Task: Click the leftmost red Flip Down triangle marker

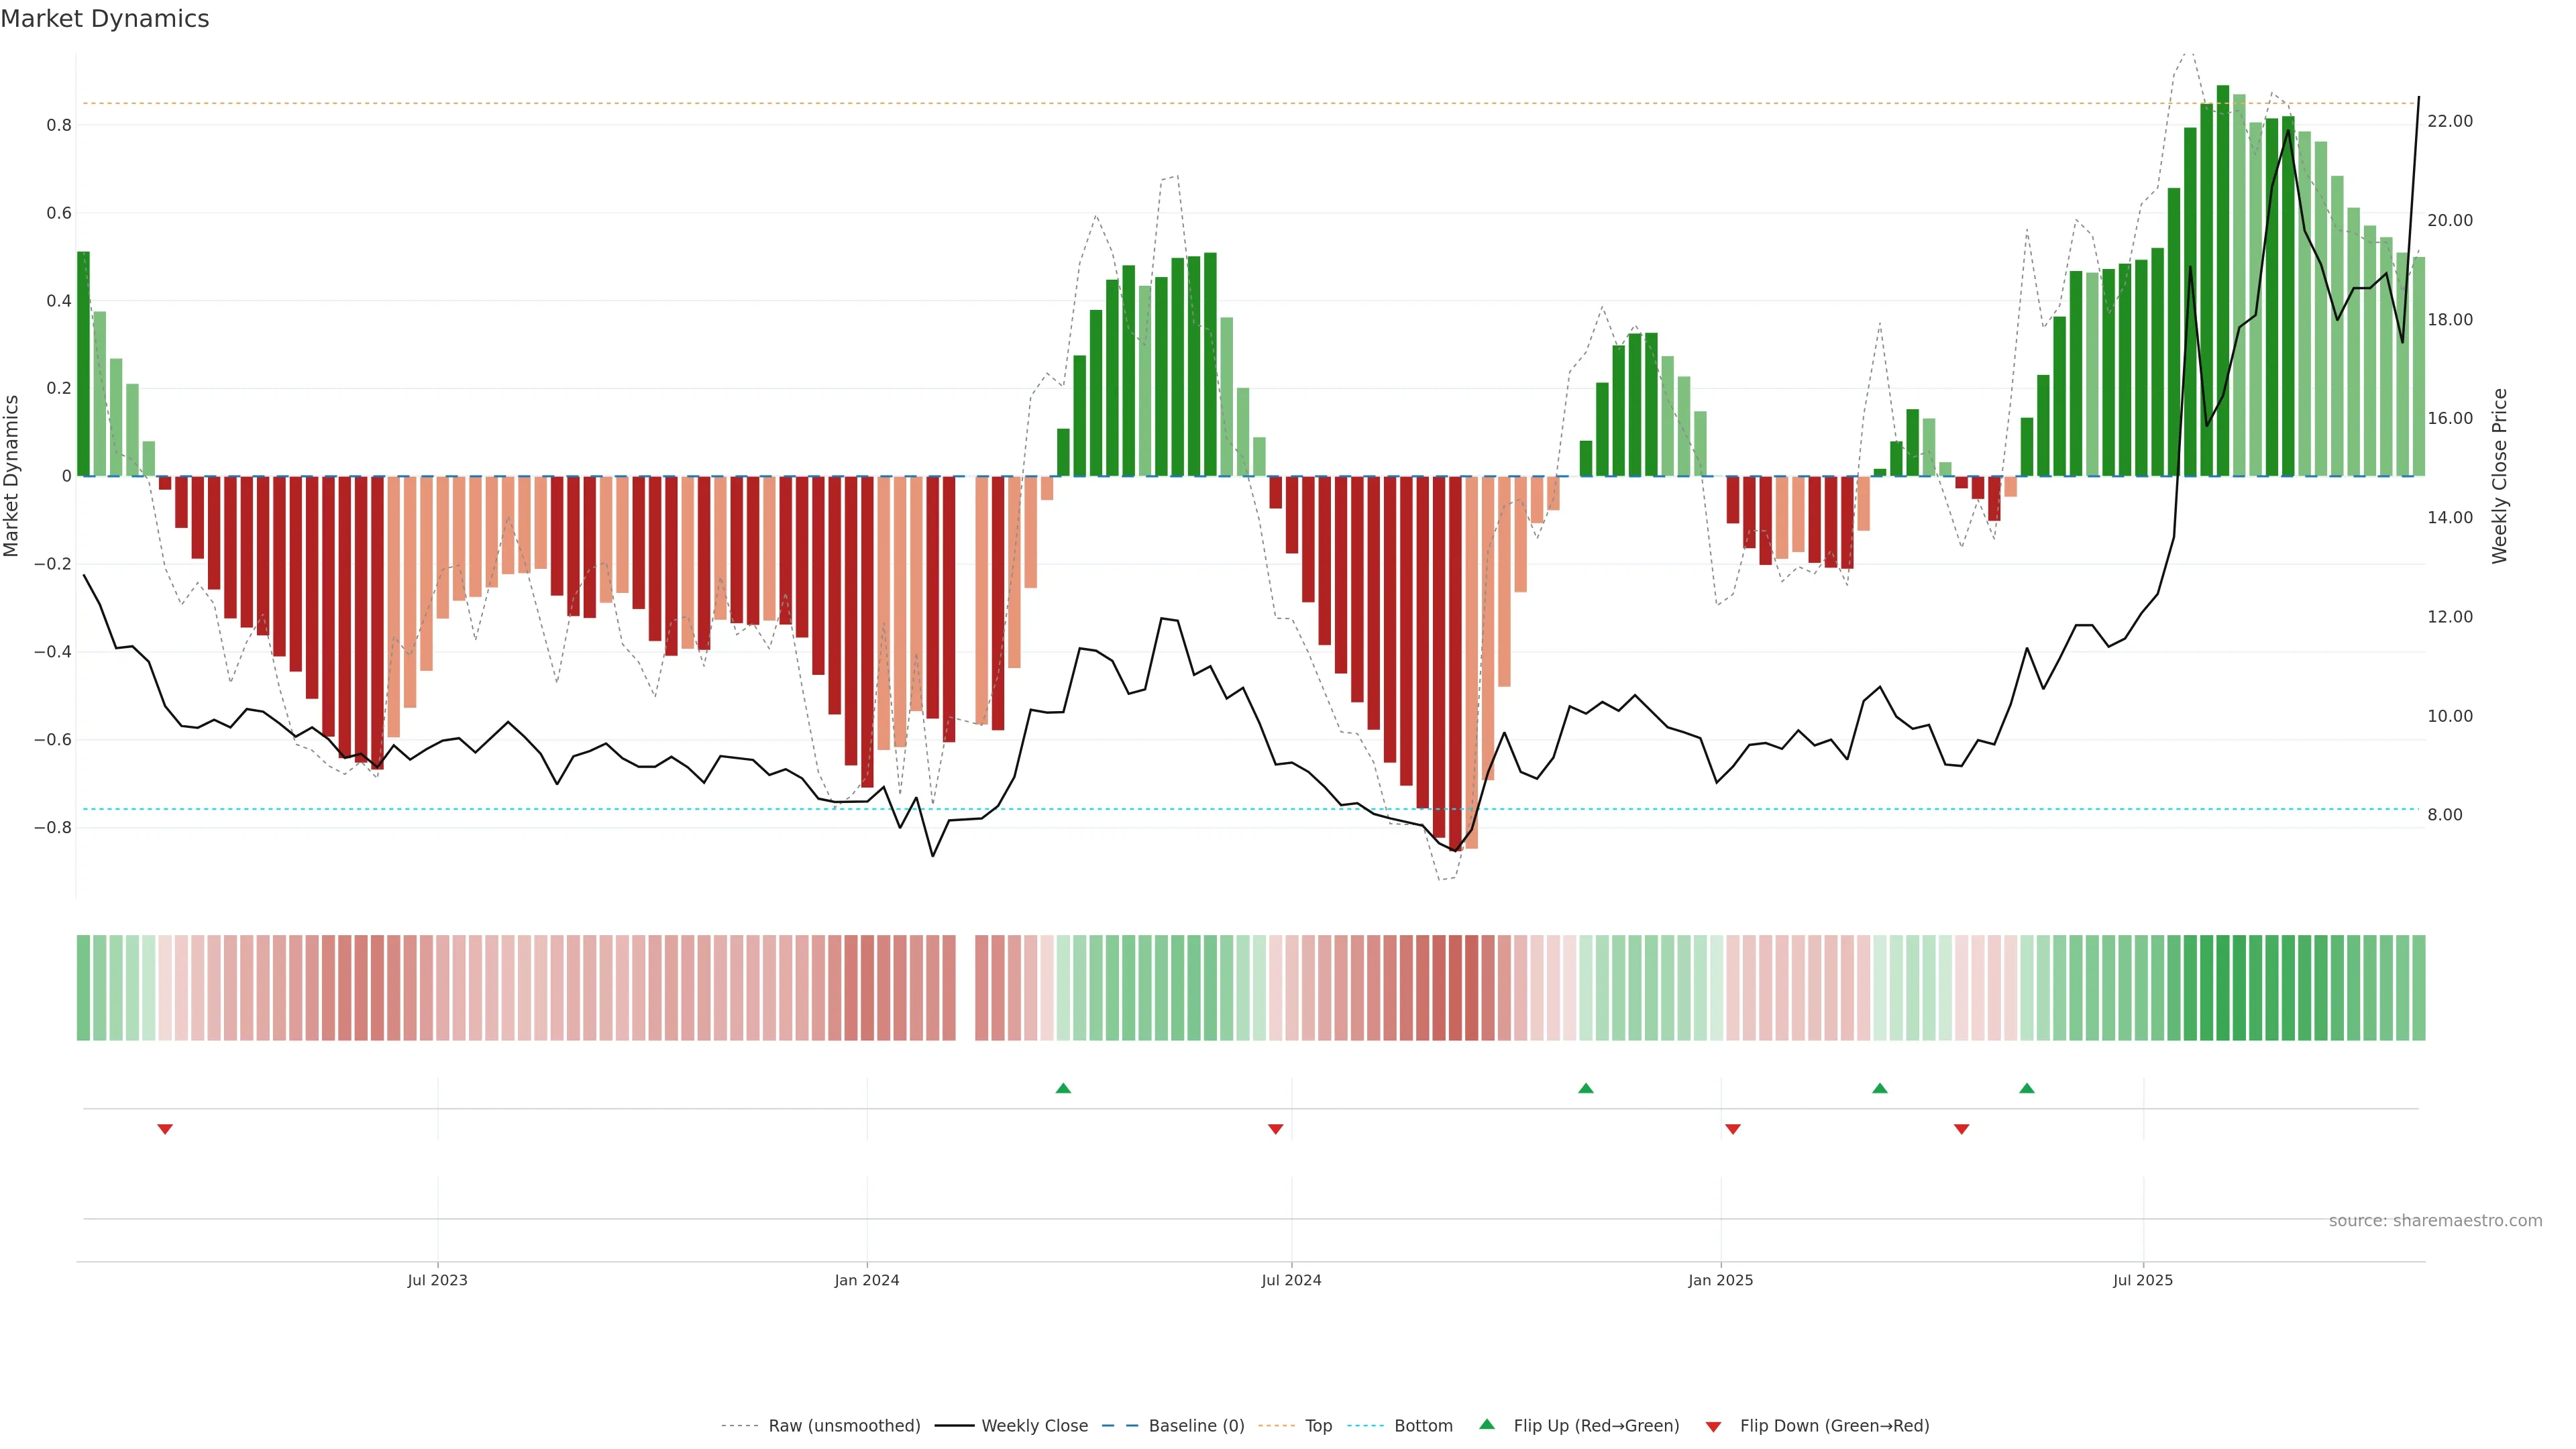Action: 165,1129
